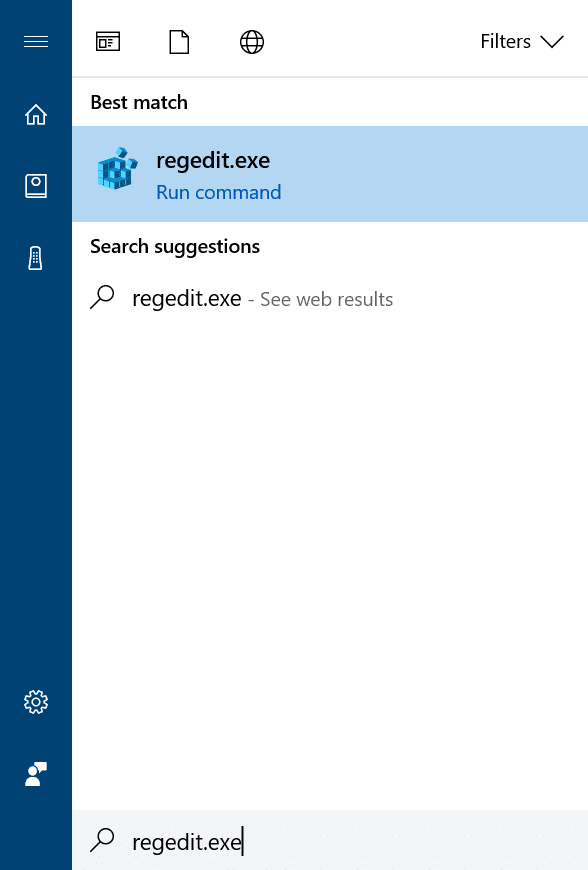The width and height of the screenshot is (588, 870).
Task: Switch to the Documents filter at the top
Action: point(178,41)
